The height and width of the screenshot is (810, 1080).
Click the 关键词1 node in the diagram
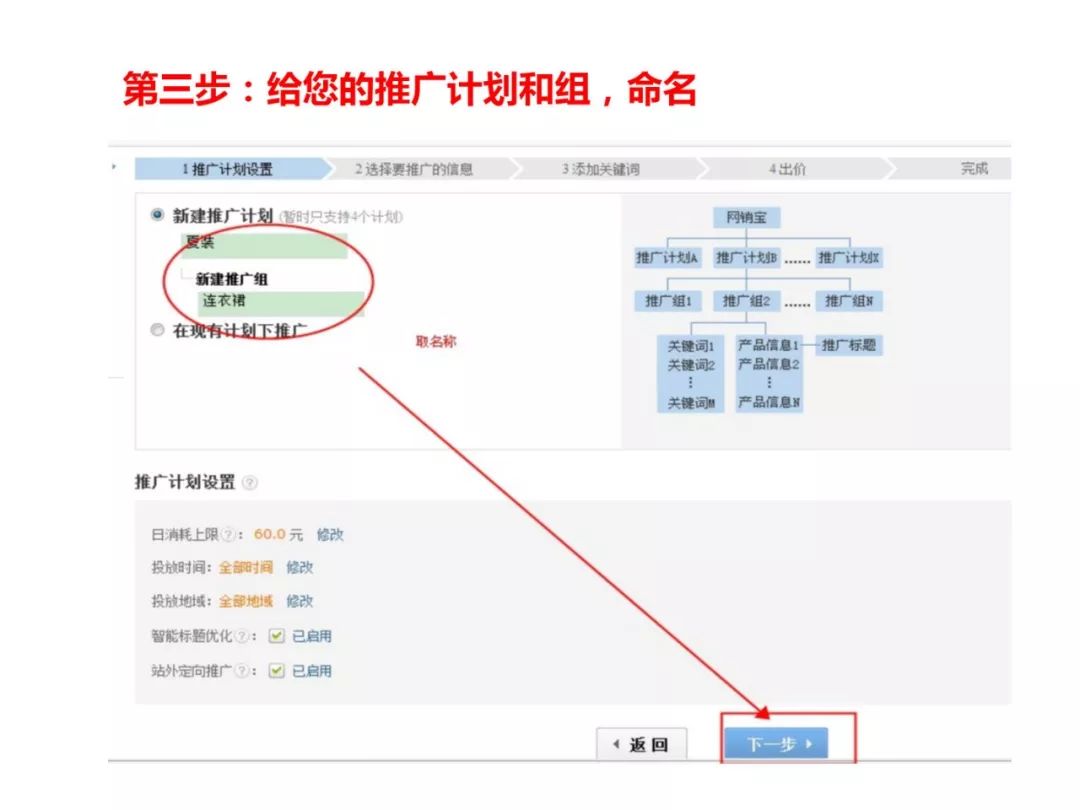pyautogui.click(x=692, y=345)
